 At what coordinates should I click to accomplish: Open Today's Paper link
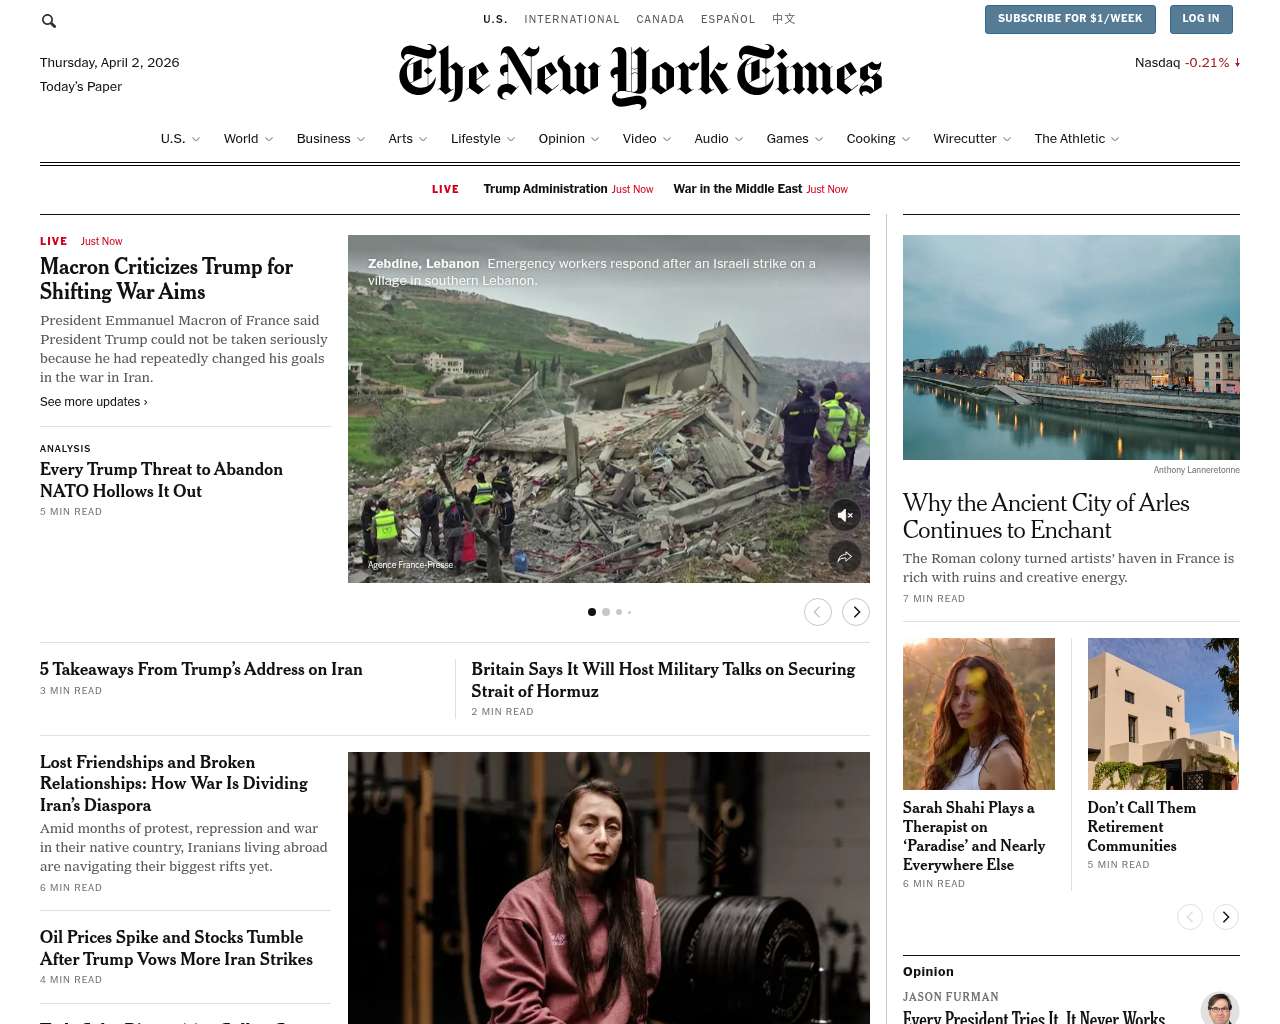tap(81, 87)
